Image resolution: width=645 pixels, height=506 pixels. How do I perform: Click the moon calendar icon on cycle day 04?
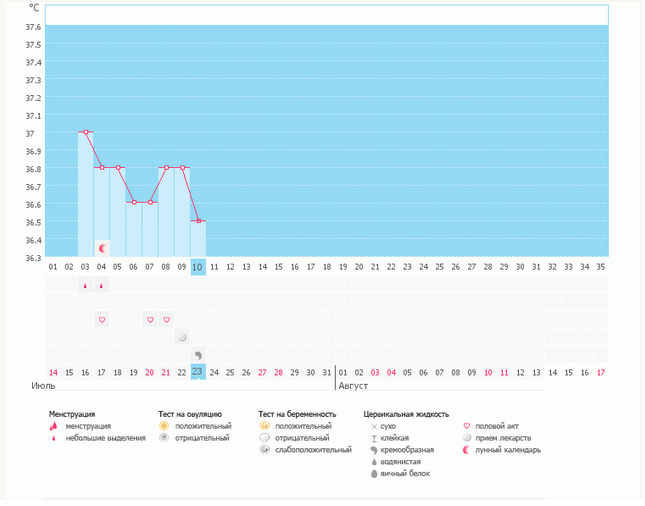(x=102, y=247)
